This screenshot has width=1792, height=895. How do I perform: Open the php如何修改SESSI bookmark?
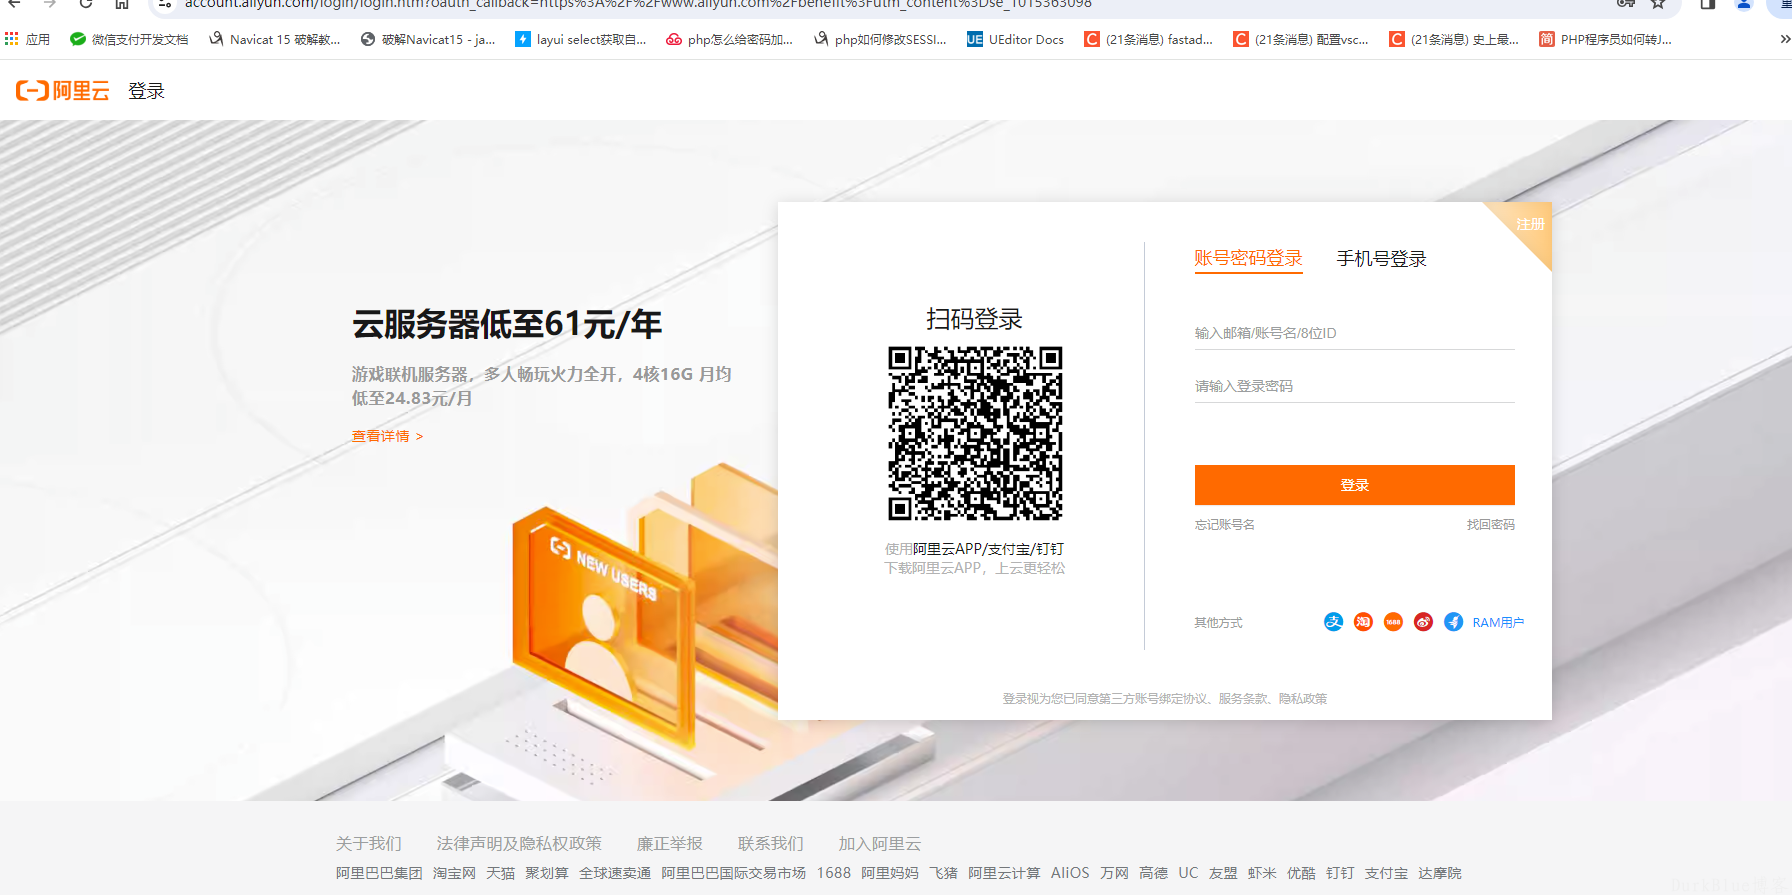[x=880, y=40]
